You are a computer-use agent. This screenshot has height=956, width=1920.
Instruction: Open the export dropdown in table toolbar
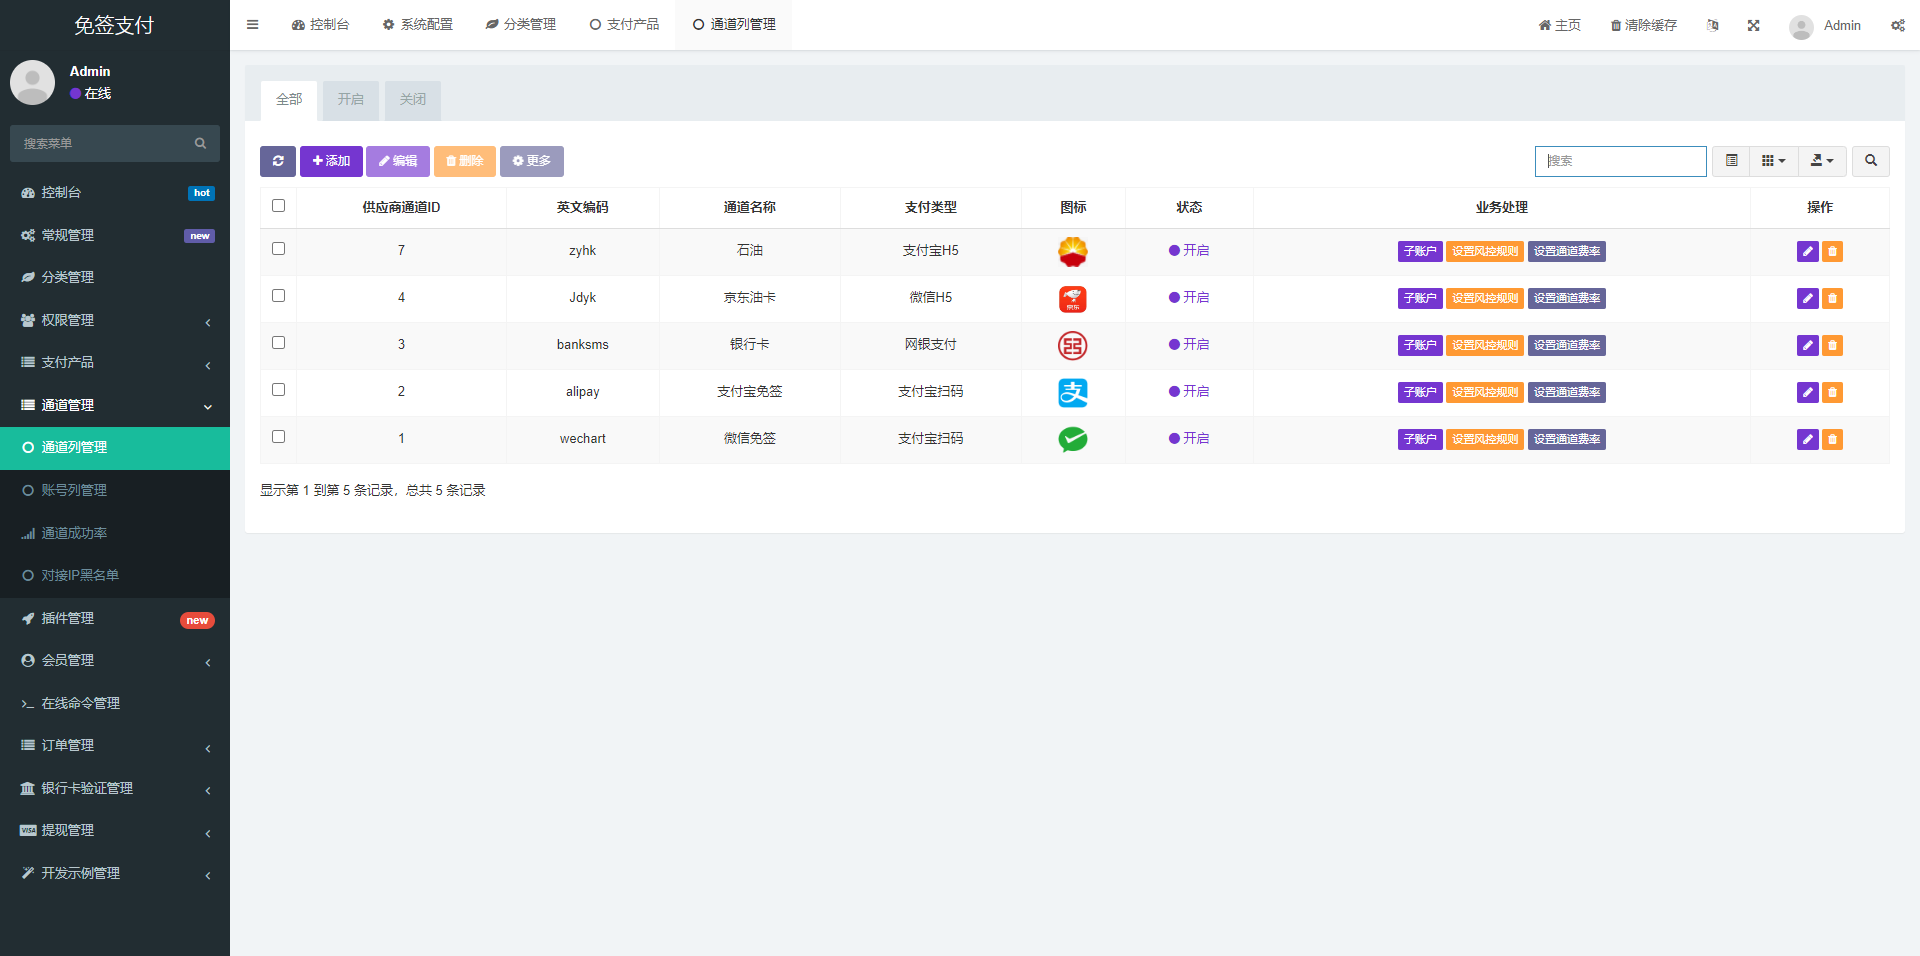point(1822,161)
